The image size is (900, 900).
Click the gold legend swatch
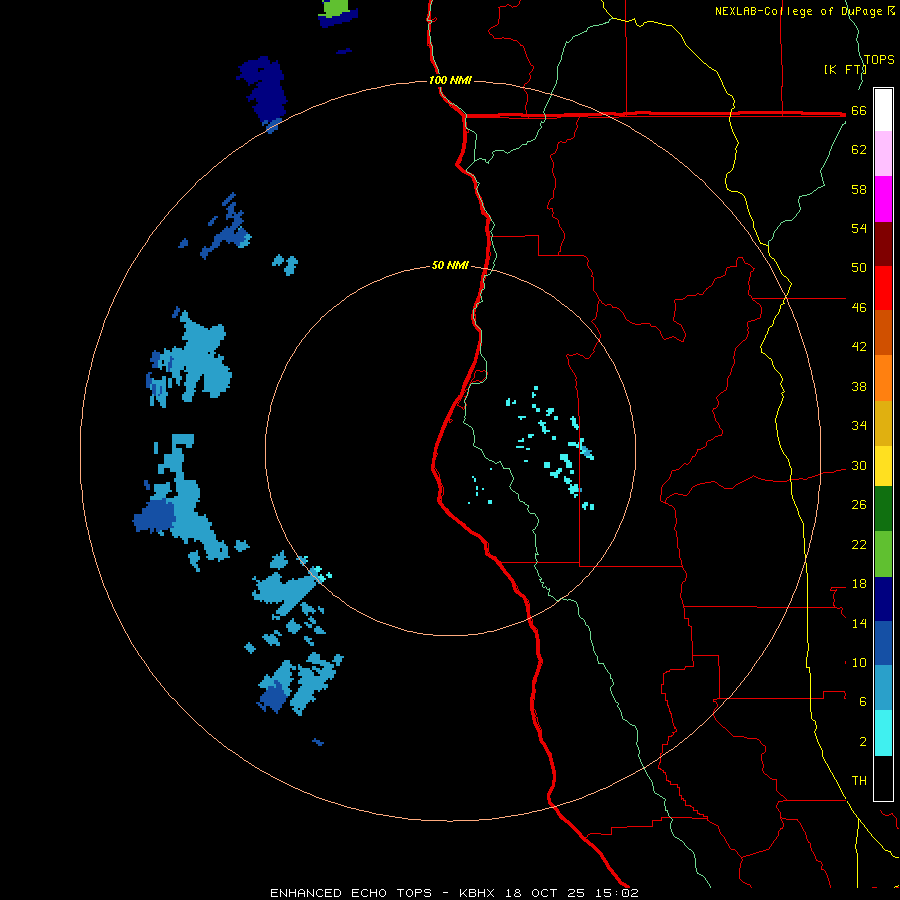point(883,423)
